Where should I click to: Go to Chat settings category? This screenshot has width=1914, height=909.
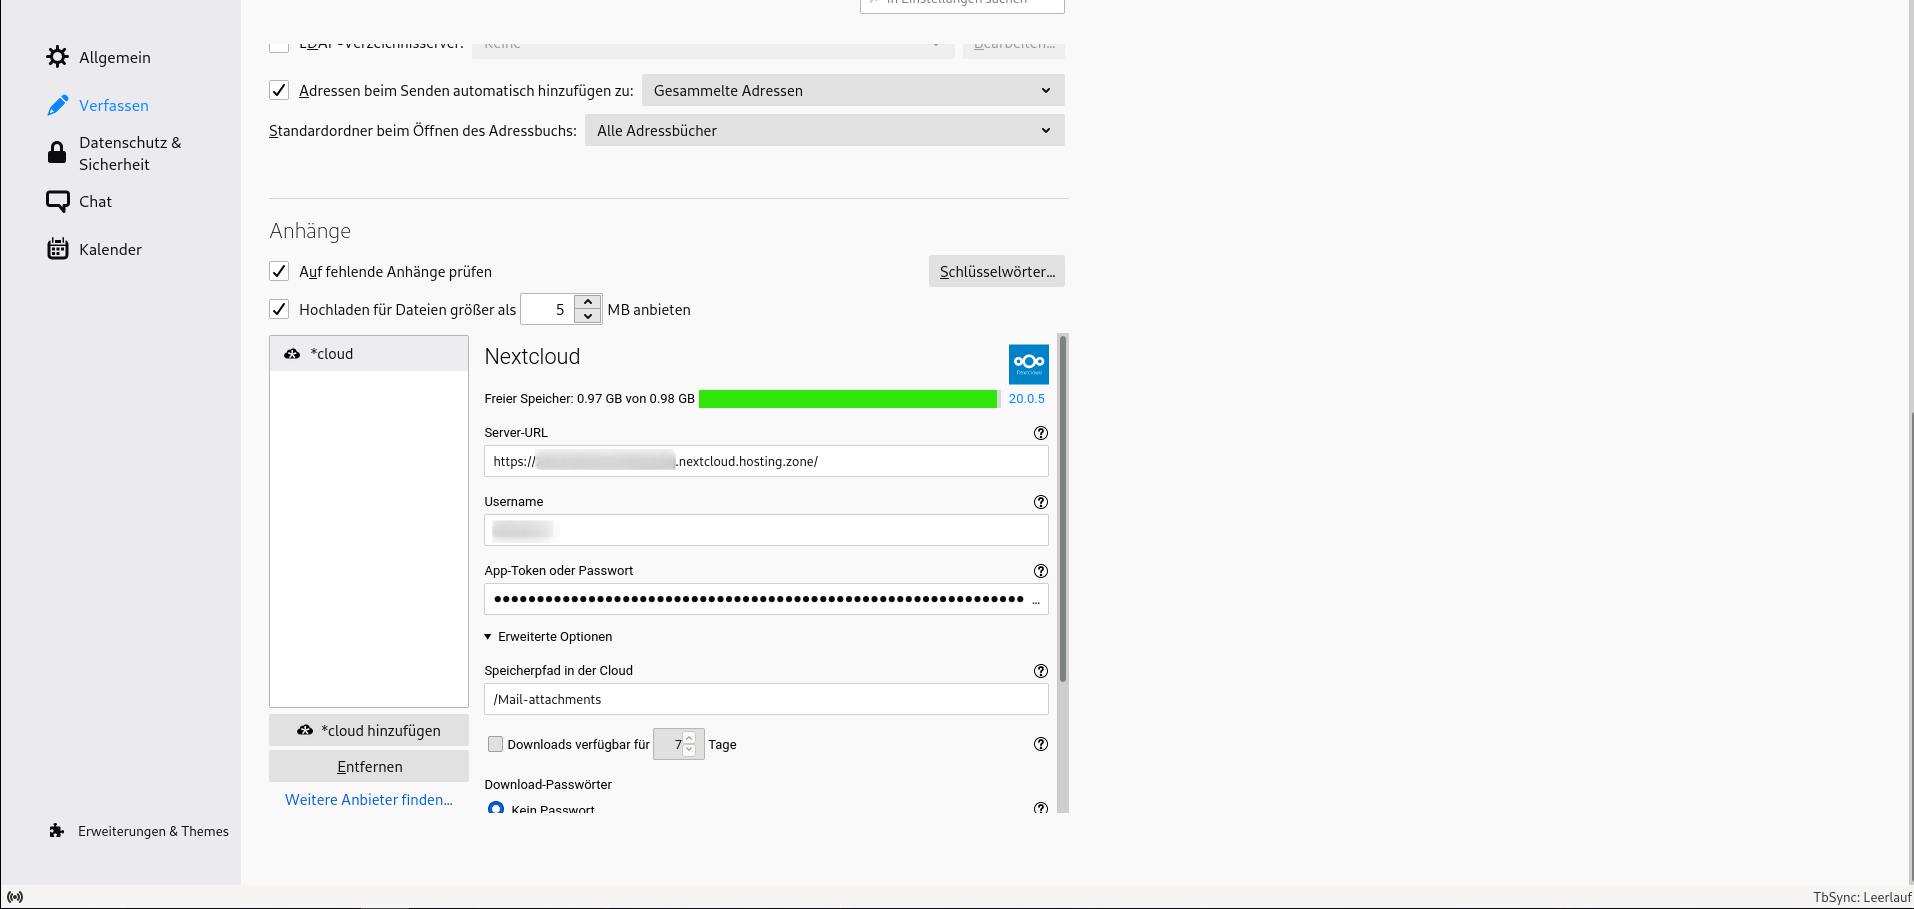tap(95, 201)
